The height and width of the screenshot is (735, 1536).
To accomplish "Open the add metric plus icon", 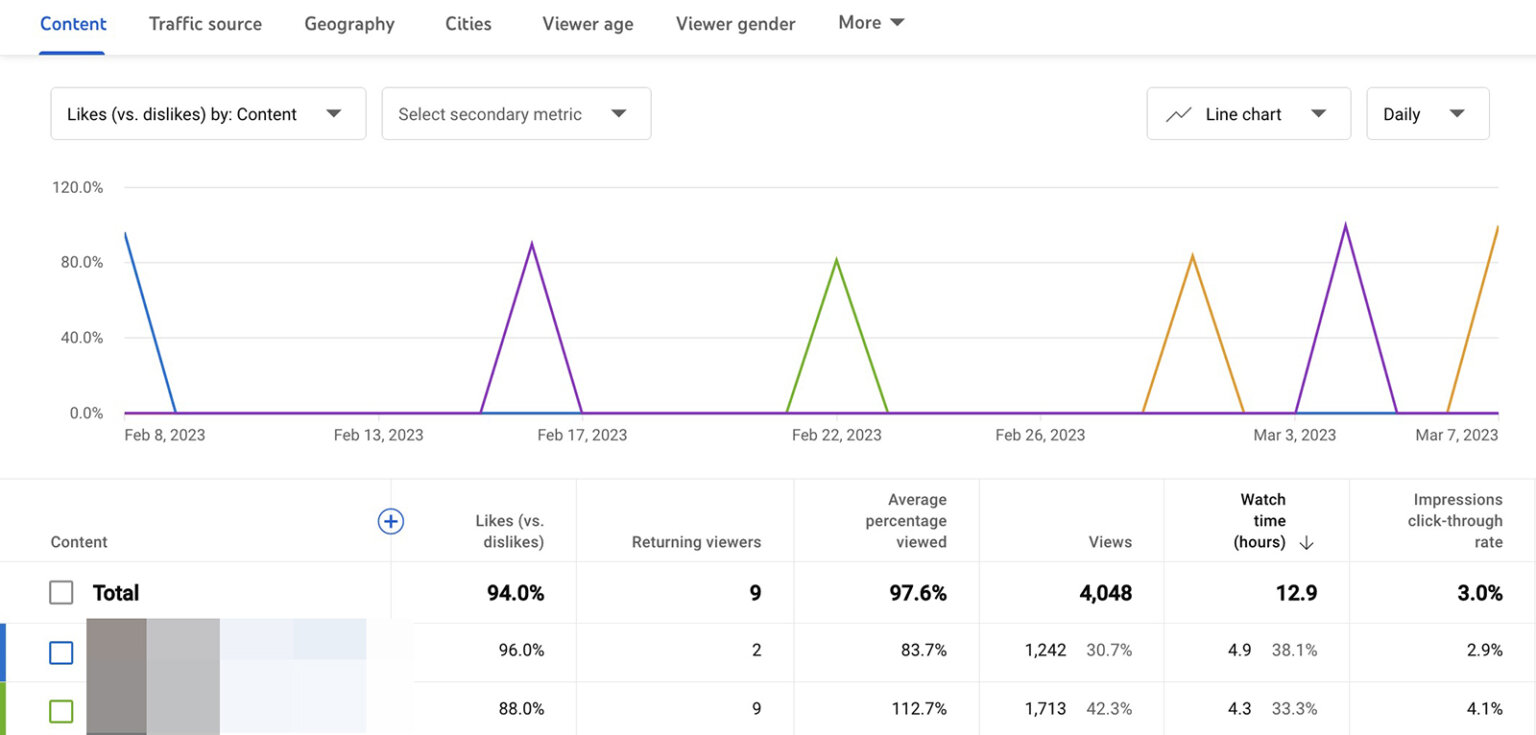I will click(x=391, y=521).
